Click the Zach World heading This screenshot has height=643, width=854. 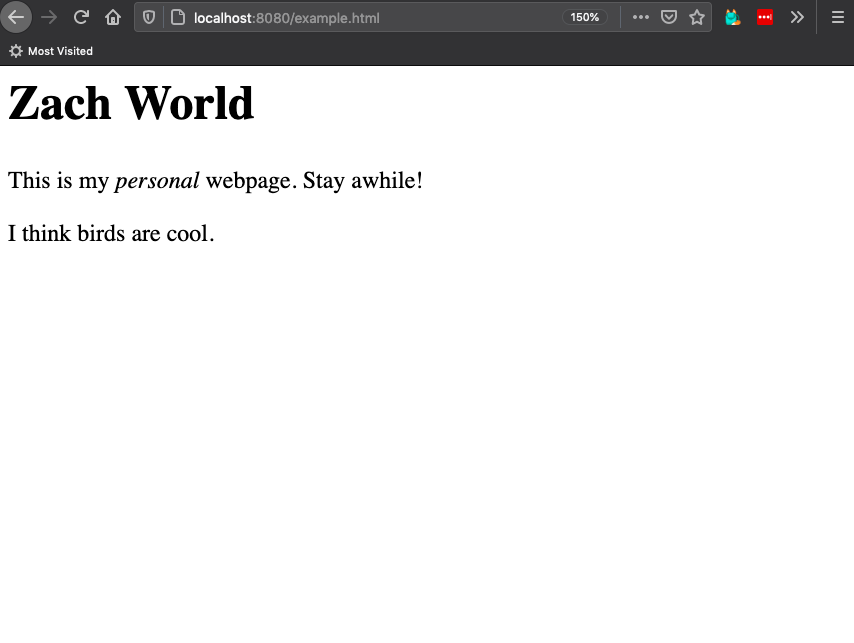(x=131, y=103)
